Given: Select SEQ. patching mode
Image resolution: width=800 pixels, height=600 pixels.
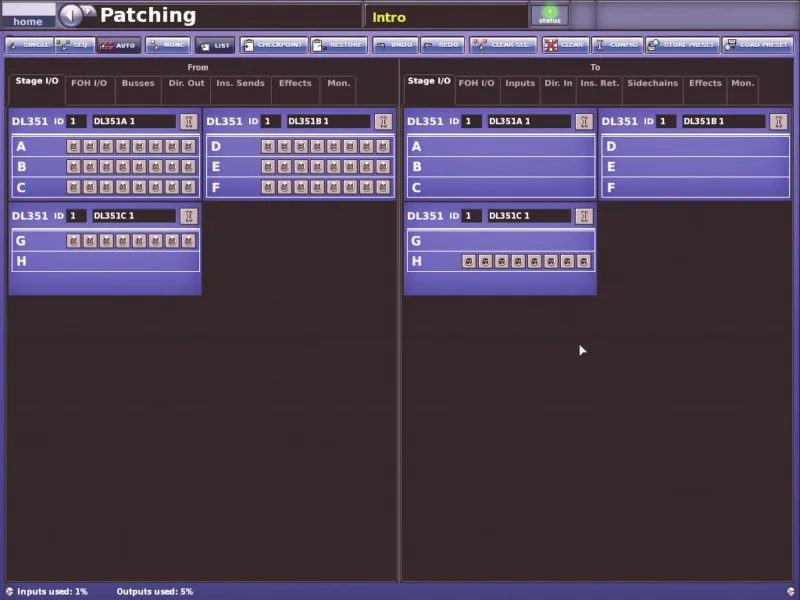Looking at the screenshot, I should (75, 45).
